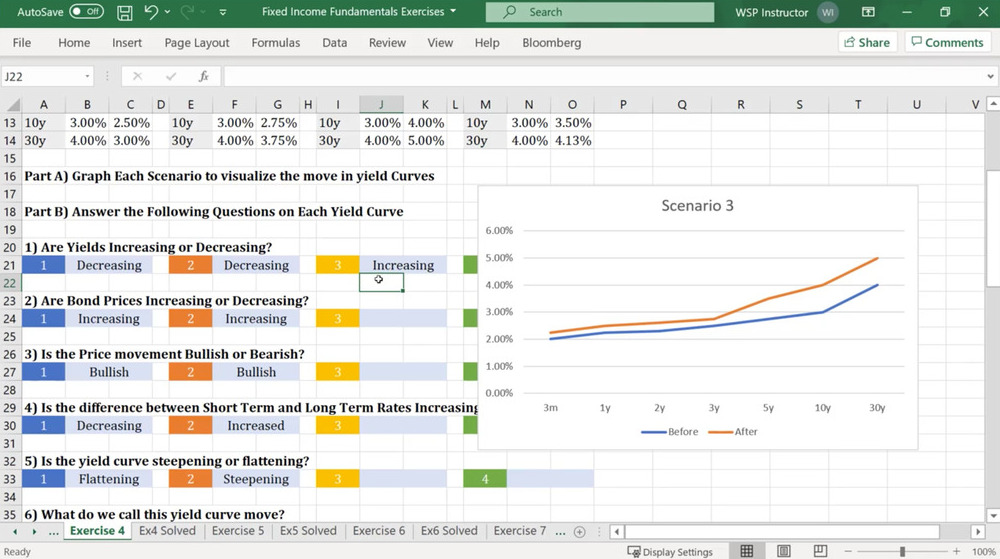Click the horizontal scrollbar left arrow
Viewport: 1000px width, 559px height.
[x=616, y=532]
